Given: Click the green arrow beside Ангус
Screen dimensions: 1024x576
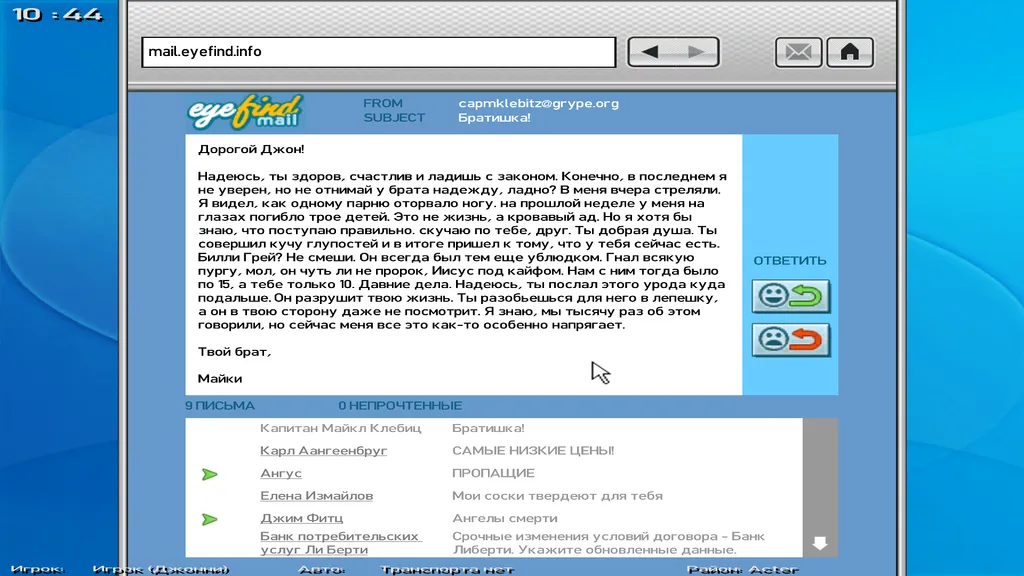Looking at the screenshot, I should 209,474.
